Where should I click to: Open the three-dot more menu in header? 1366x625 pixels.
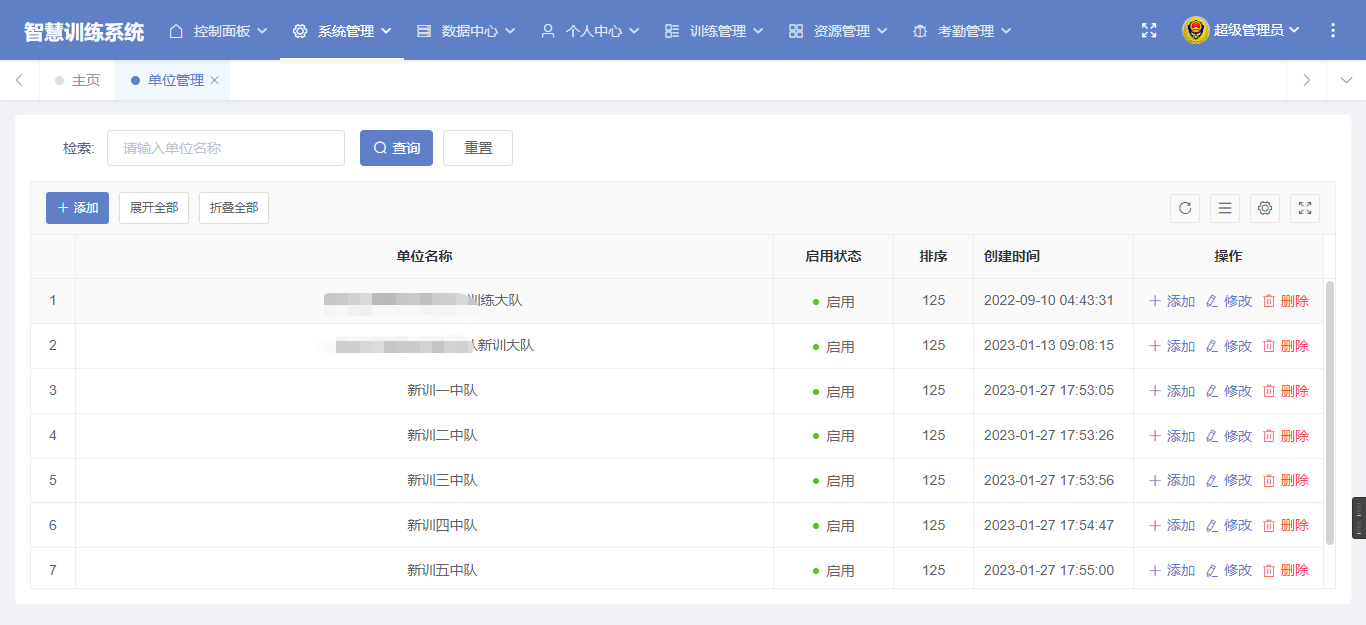tap(1332, 31)
